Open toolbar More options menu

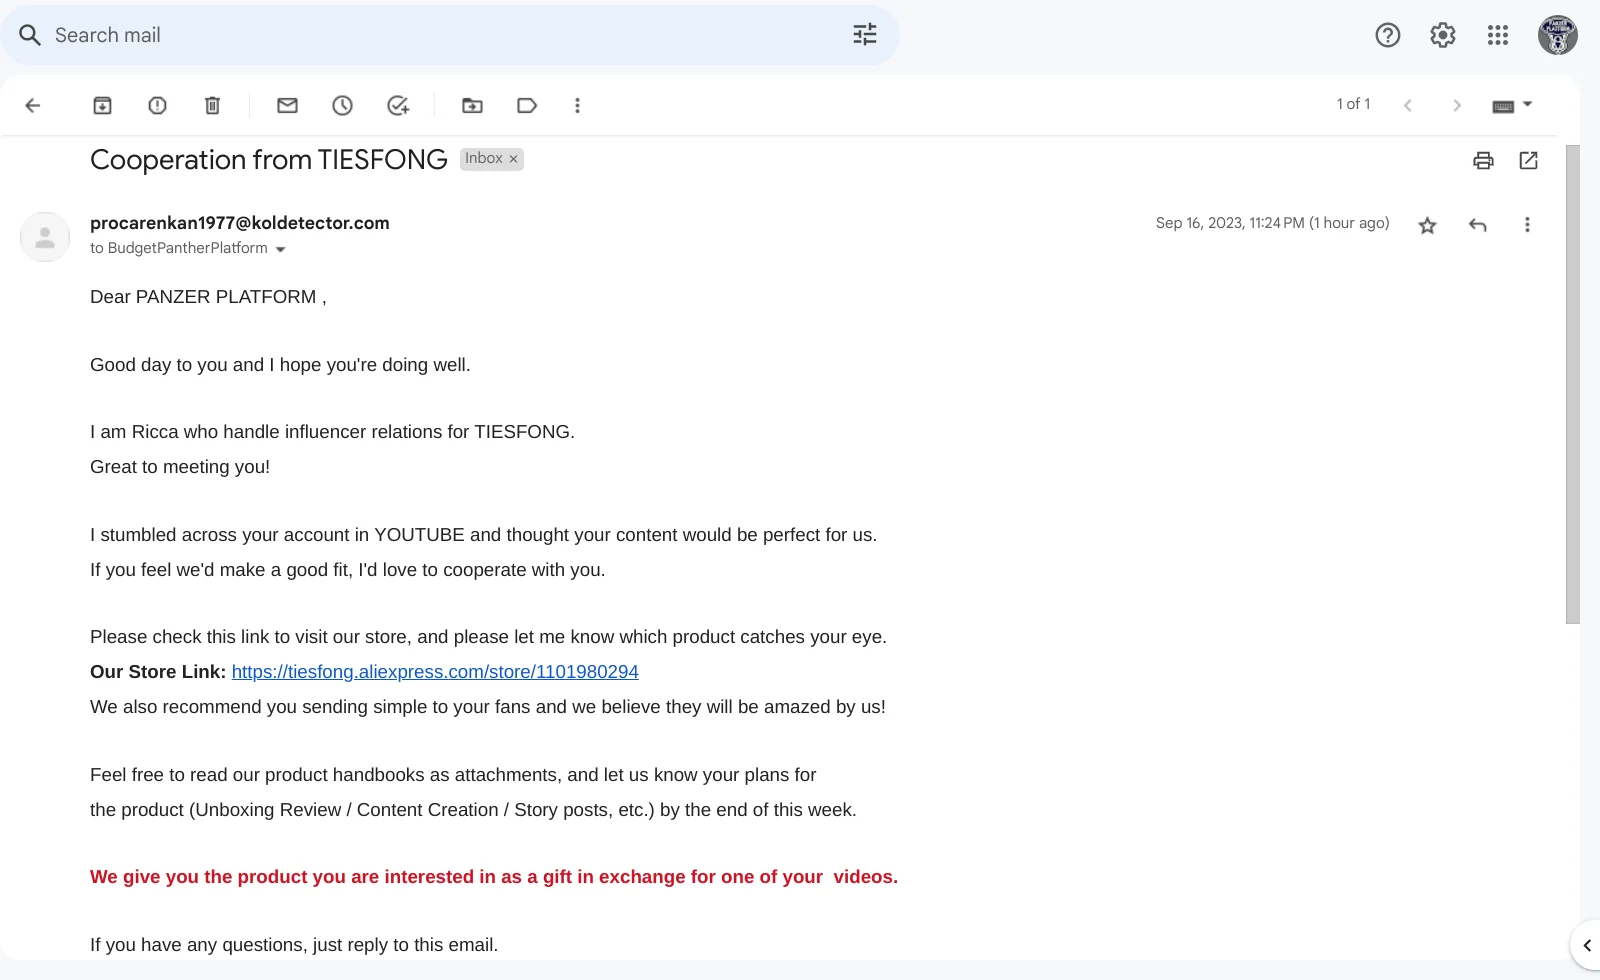click(x=577, y=105)
